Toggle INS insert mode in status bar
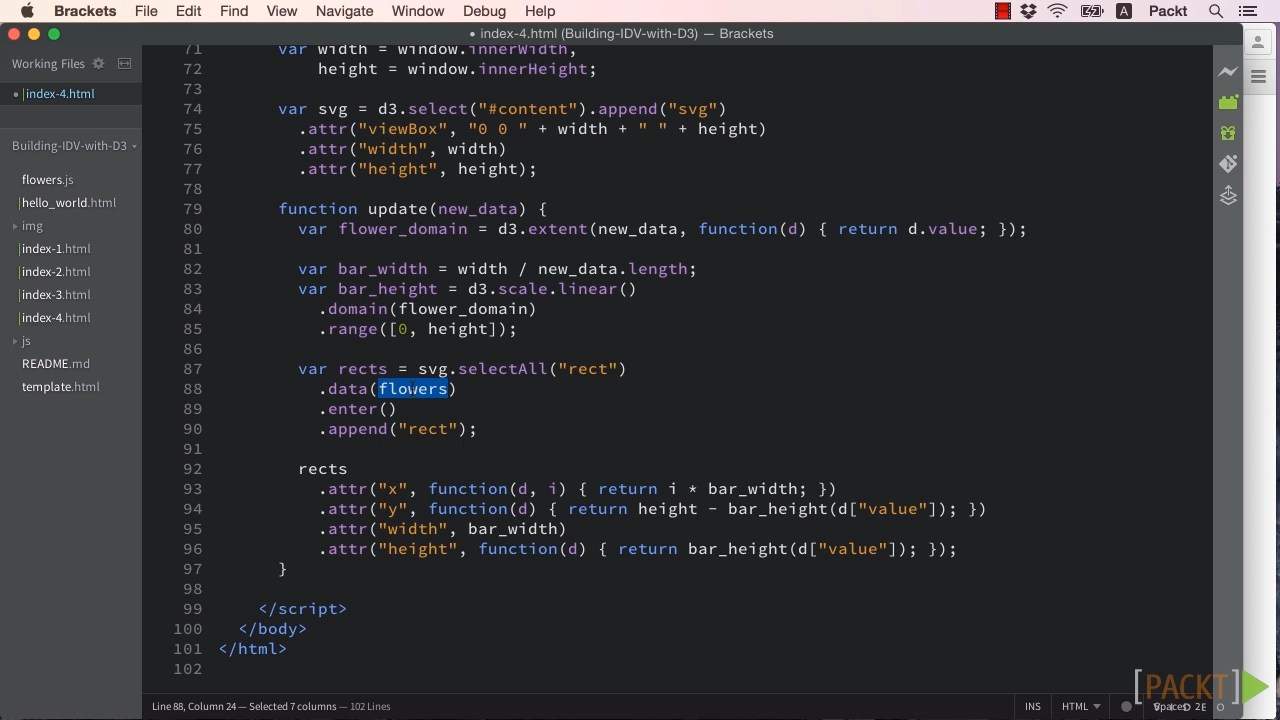 1032,706
